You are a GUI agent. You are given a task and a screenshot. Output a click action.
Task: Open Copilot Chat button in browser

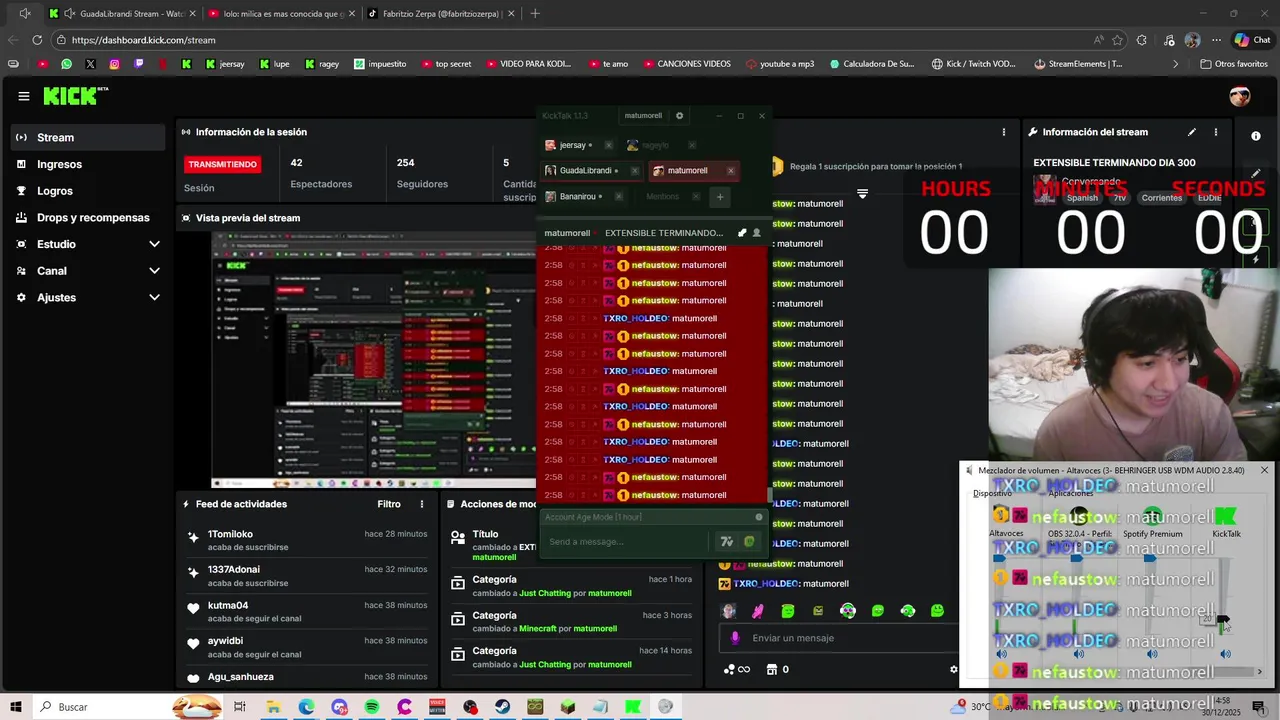(1252, 40)
